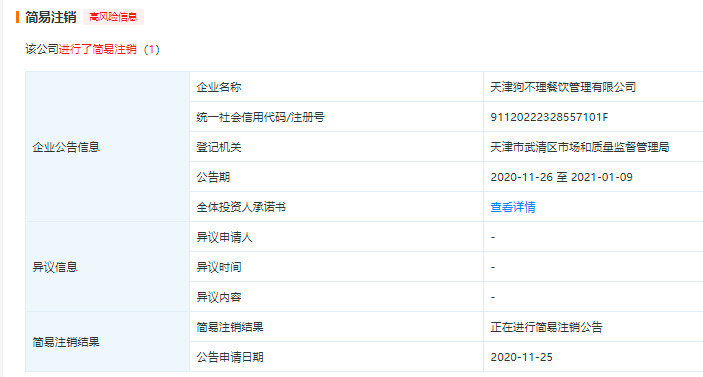Select notice period 2020-11-26 至 2021-01-09
The height and width of the screenshot is (377, 703).
561,177
